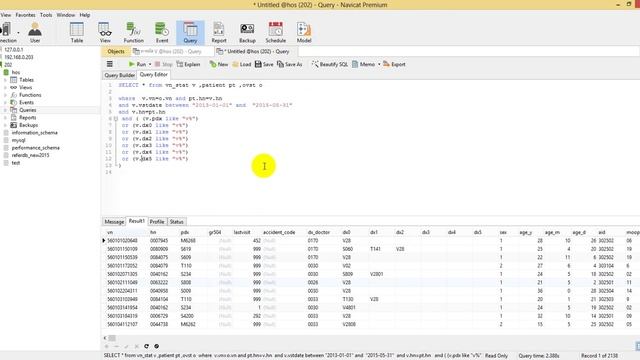Open the Backup toolbar icon
This screenshot has height=360, width=640.
tap(247, 33)
